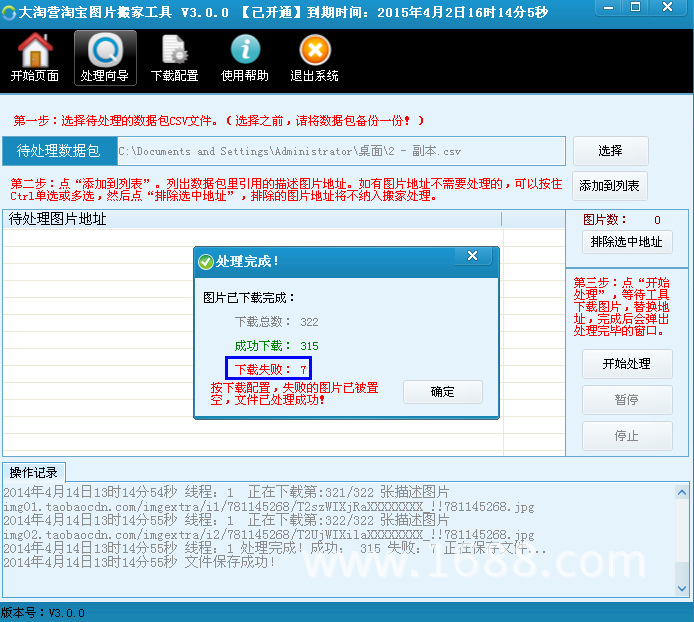Click 排除选中地址 button
Image resolution: width=694 pixels, height=622 pixels.
[x=627, y=242]
